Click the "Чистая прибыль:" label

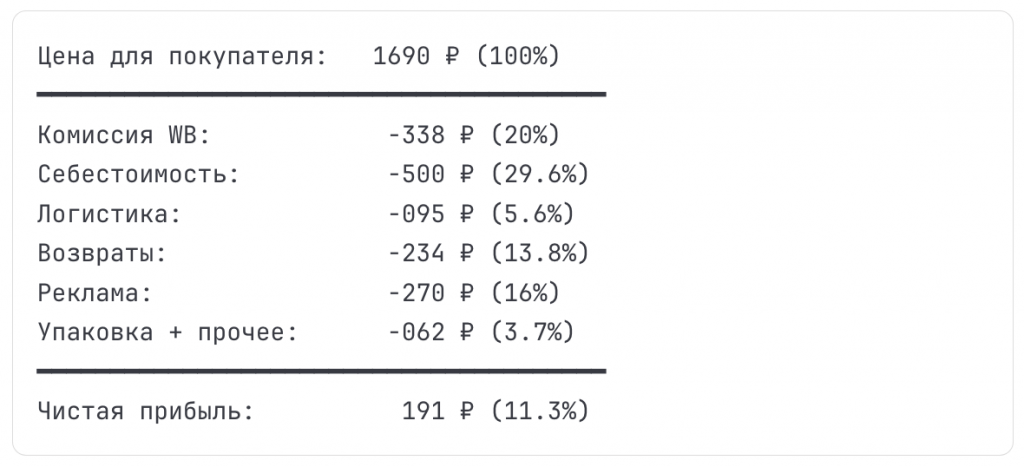pyautogui.click(x=146, y=411)
